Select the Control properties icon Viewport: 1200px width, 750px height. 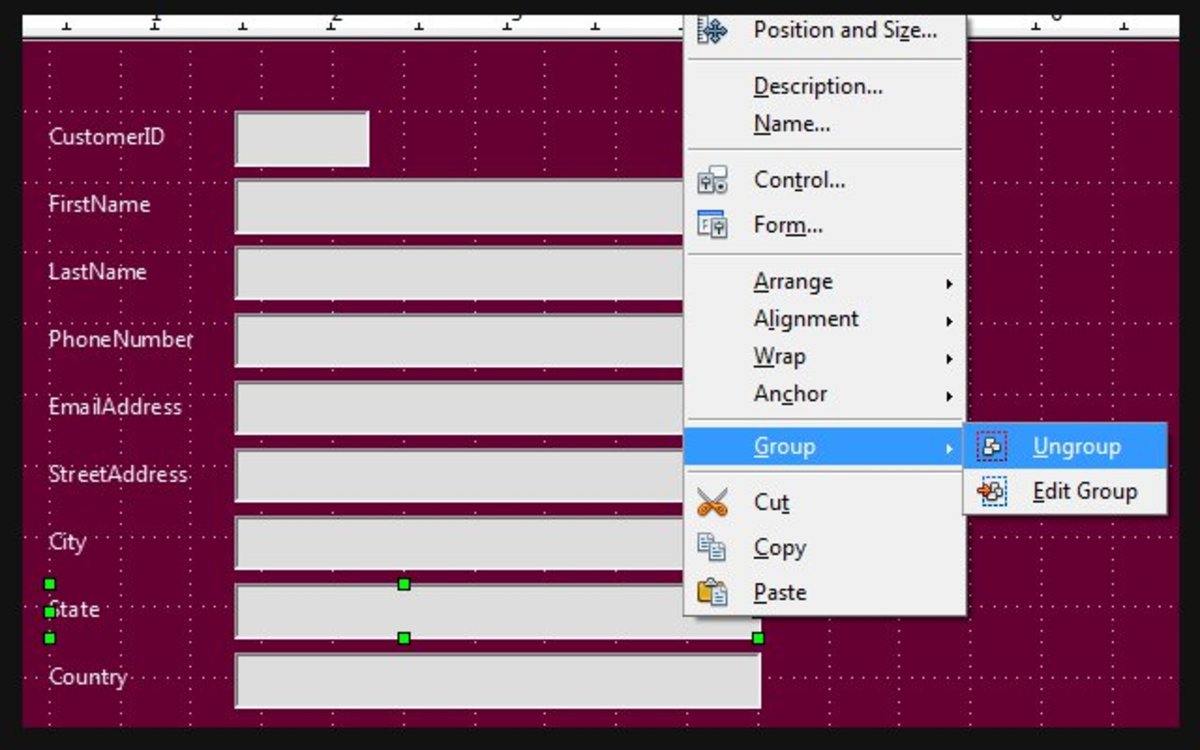point(712,180)
